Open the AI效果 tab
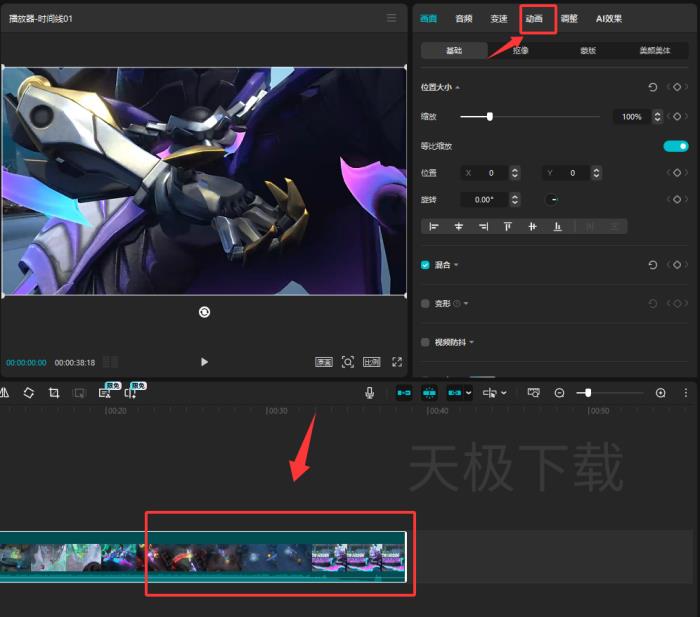Image resolution: width=700 pixels, height=617 pixels. coord(609,18)
